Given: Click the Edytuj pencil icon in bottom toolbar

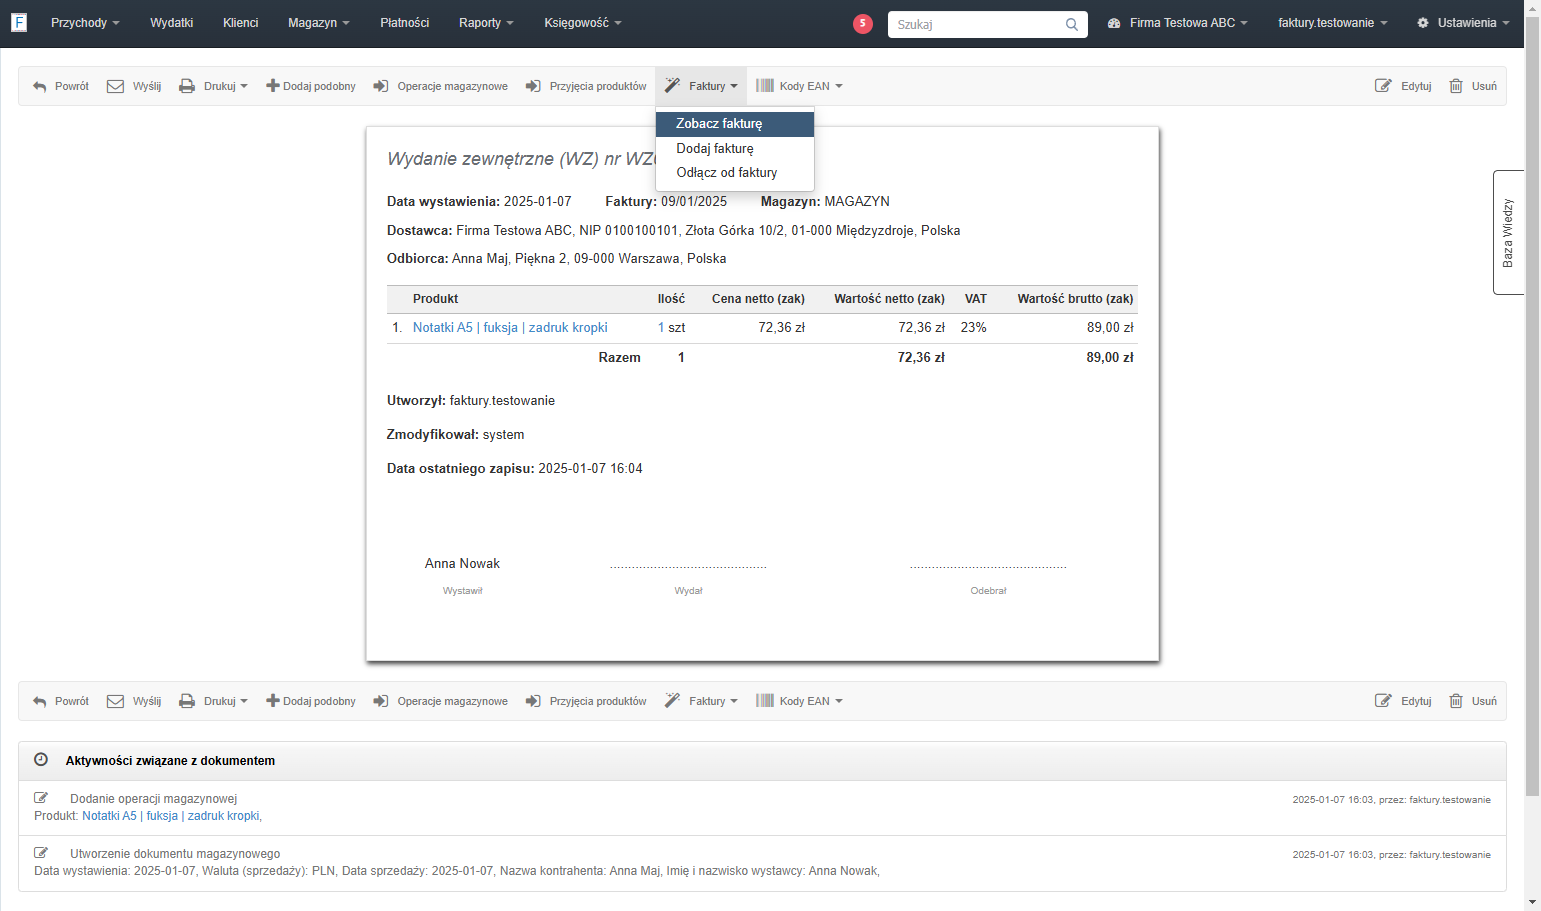Looking at the screenshot, I should [1383, 701].
